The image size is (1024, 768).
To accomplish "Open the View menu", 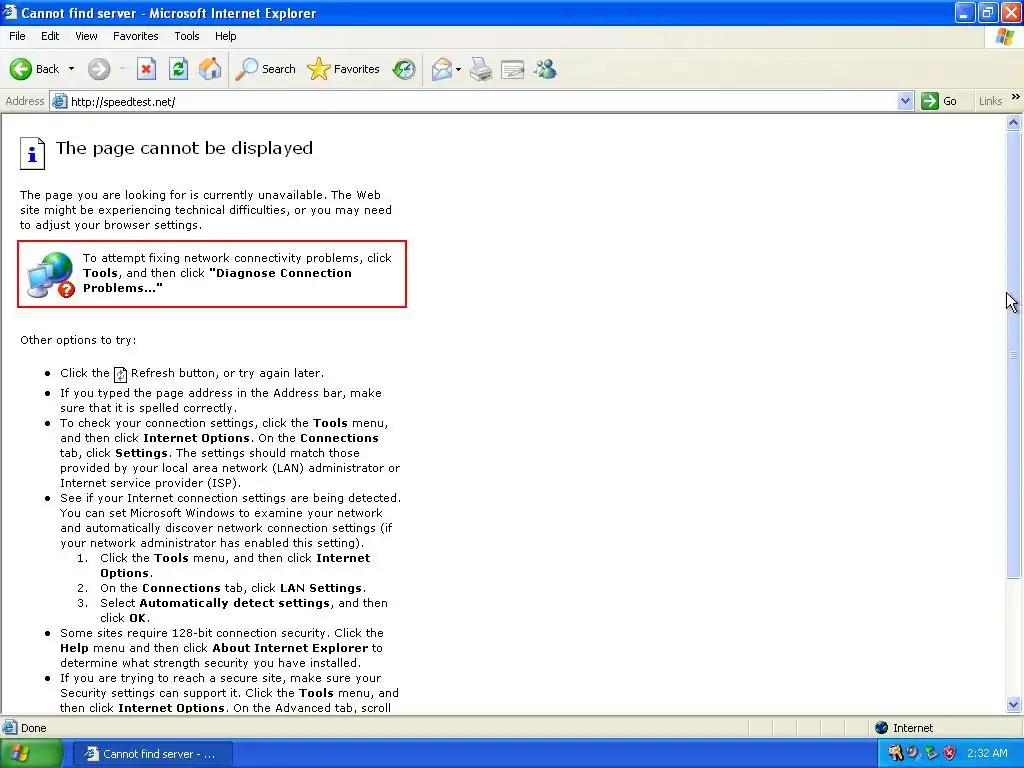I will (x=86, y=36).
